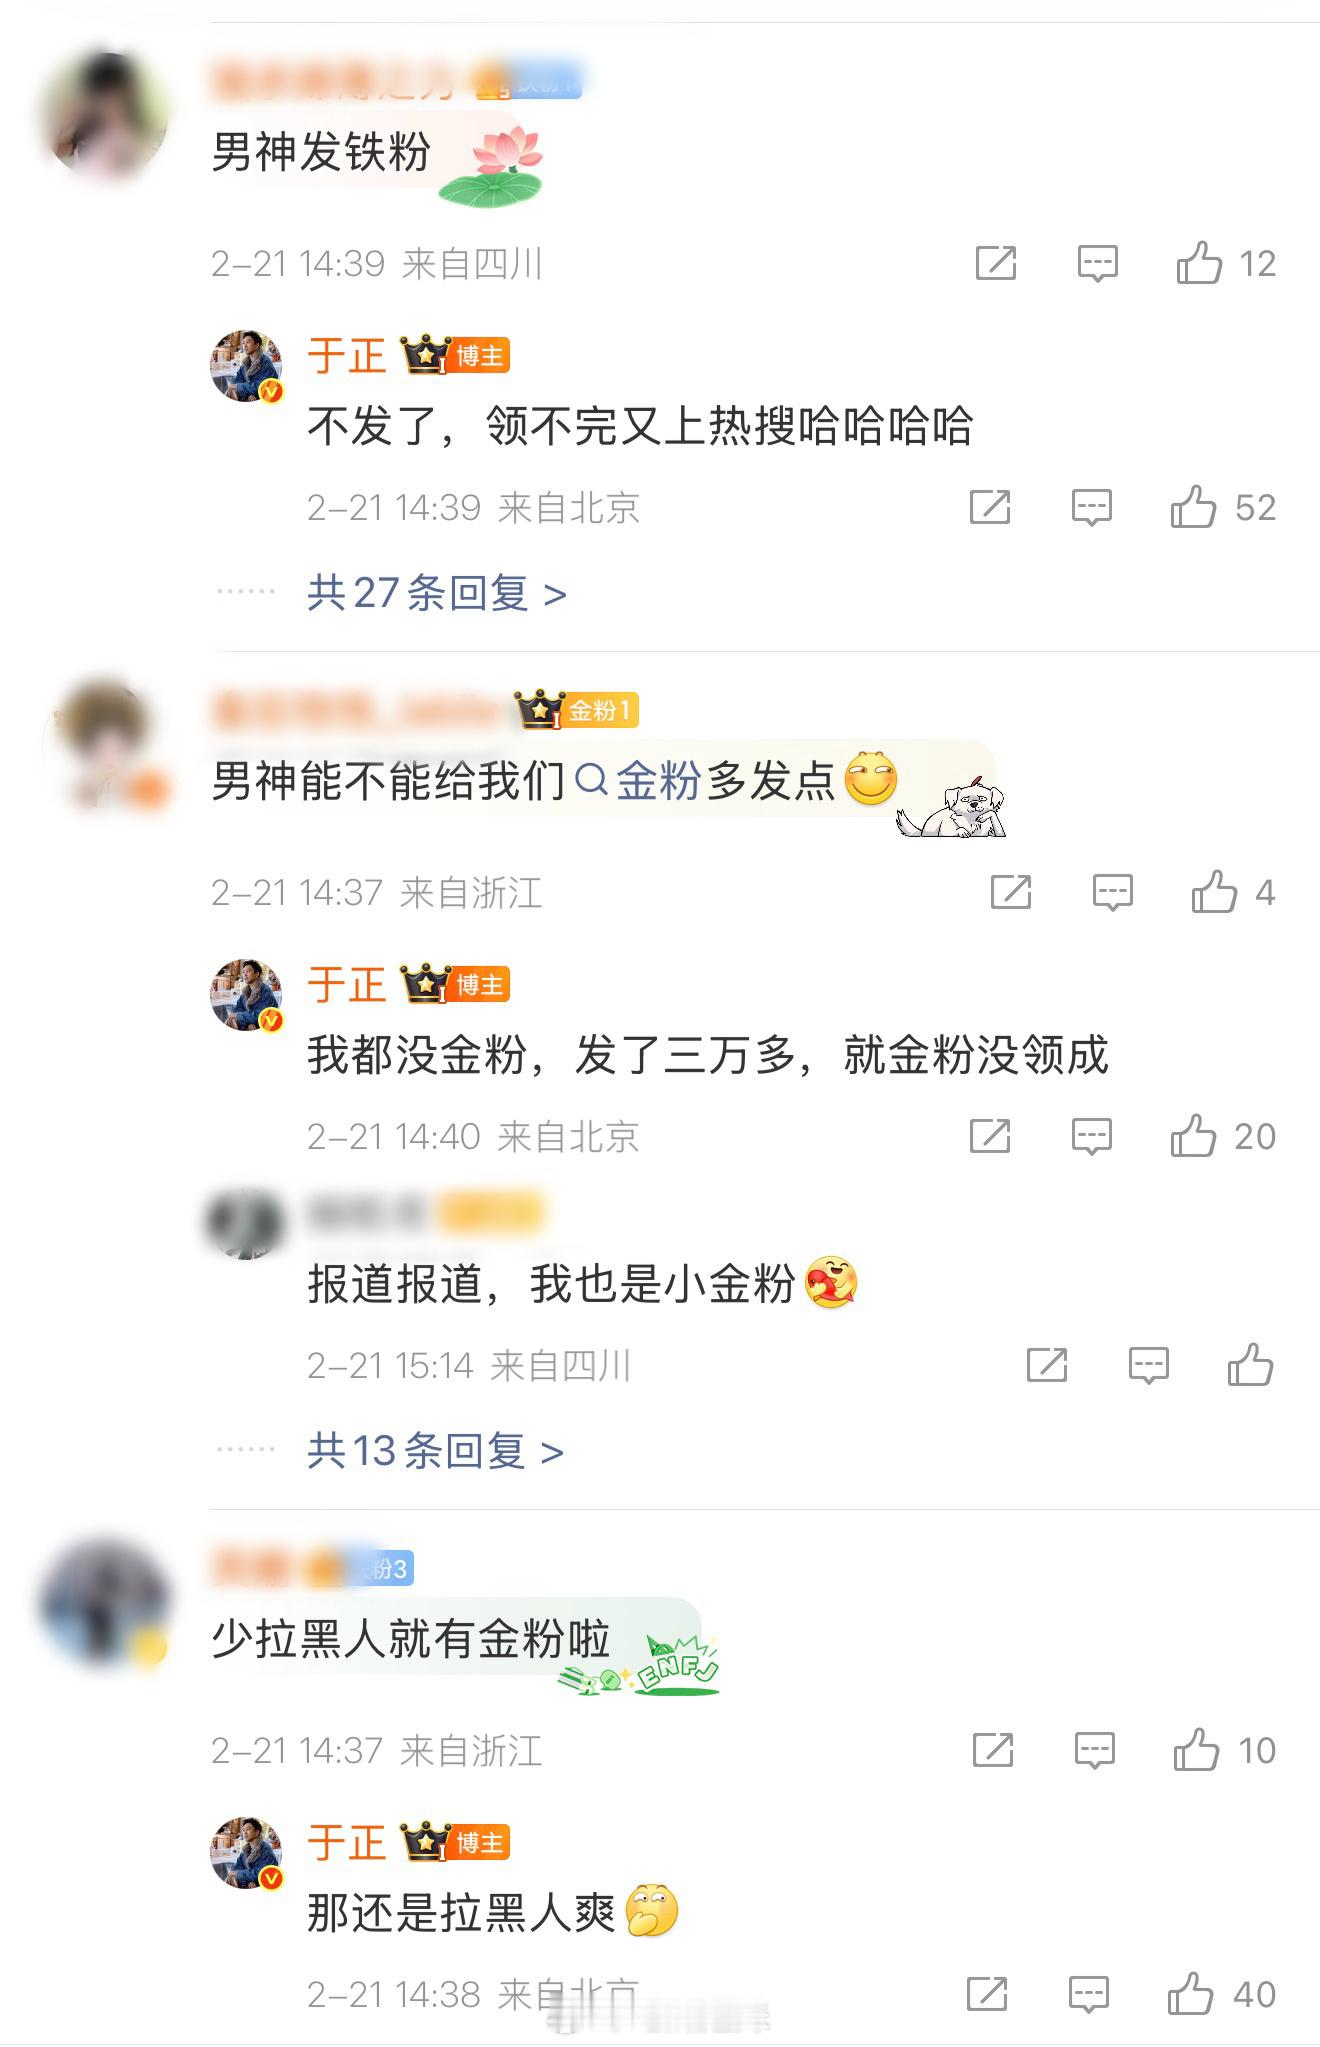Open the 金粉1 crown badge
The height and width of the screenshot is (2047, 1320).
576,710
